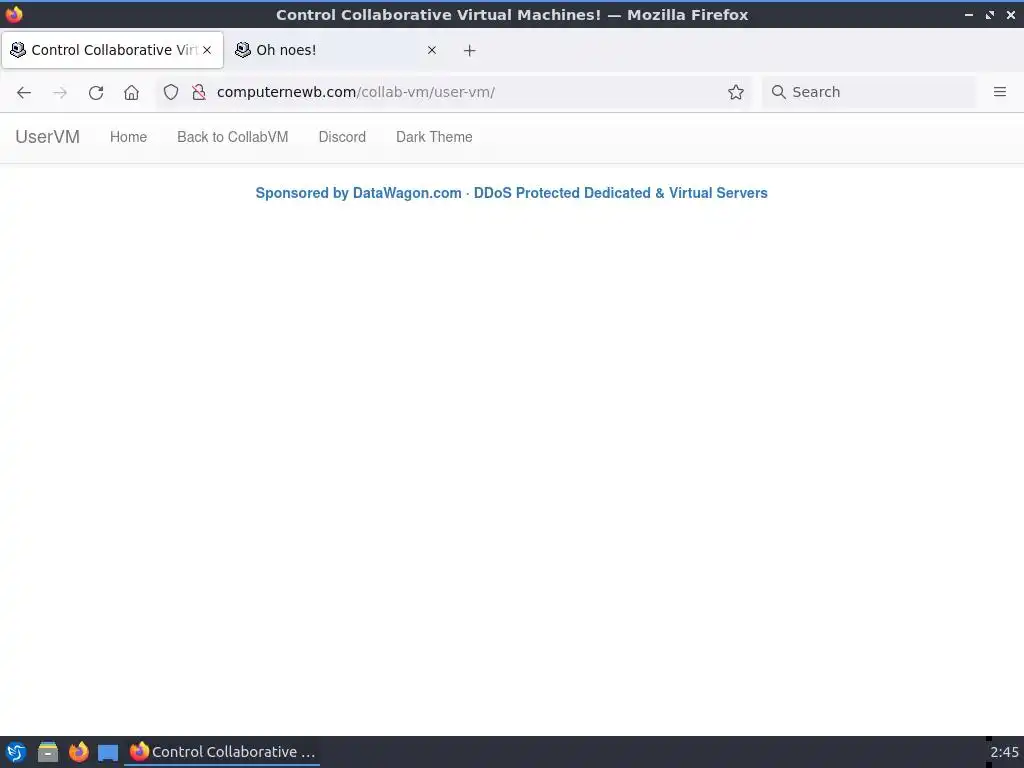Viewport: 1024px width, 768px height.
Task: Click the UserVM brand link
Action: pos(48,137)
